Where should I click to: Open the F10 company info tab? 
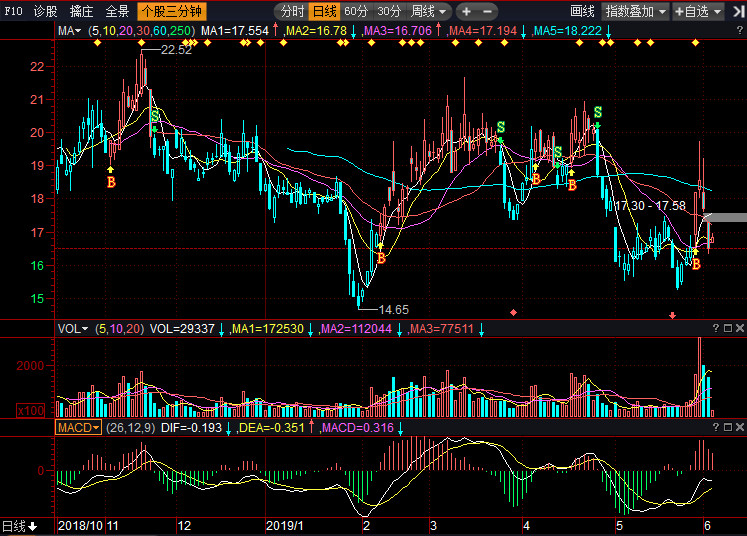coord(14,11)
